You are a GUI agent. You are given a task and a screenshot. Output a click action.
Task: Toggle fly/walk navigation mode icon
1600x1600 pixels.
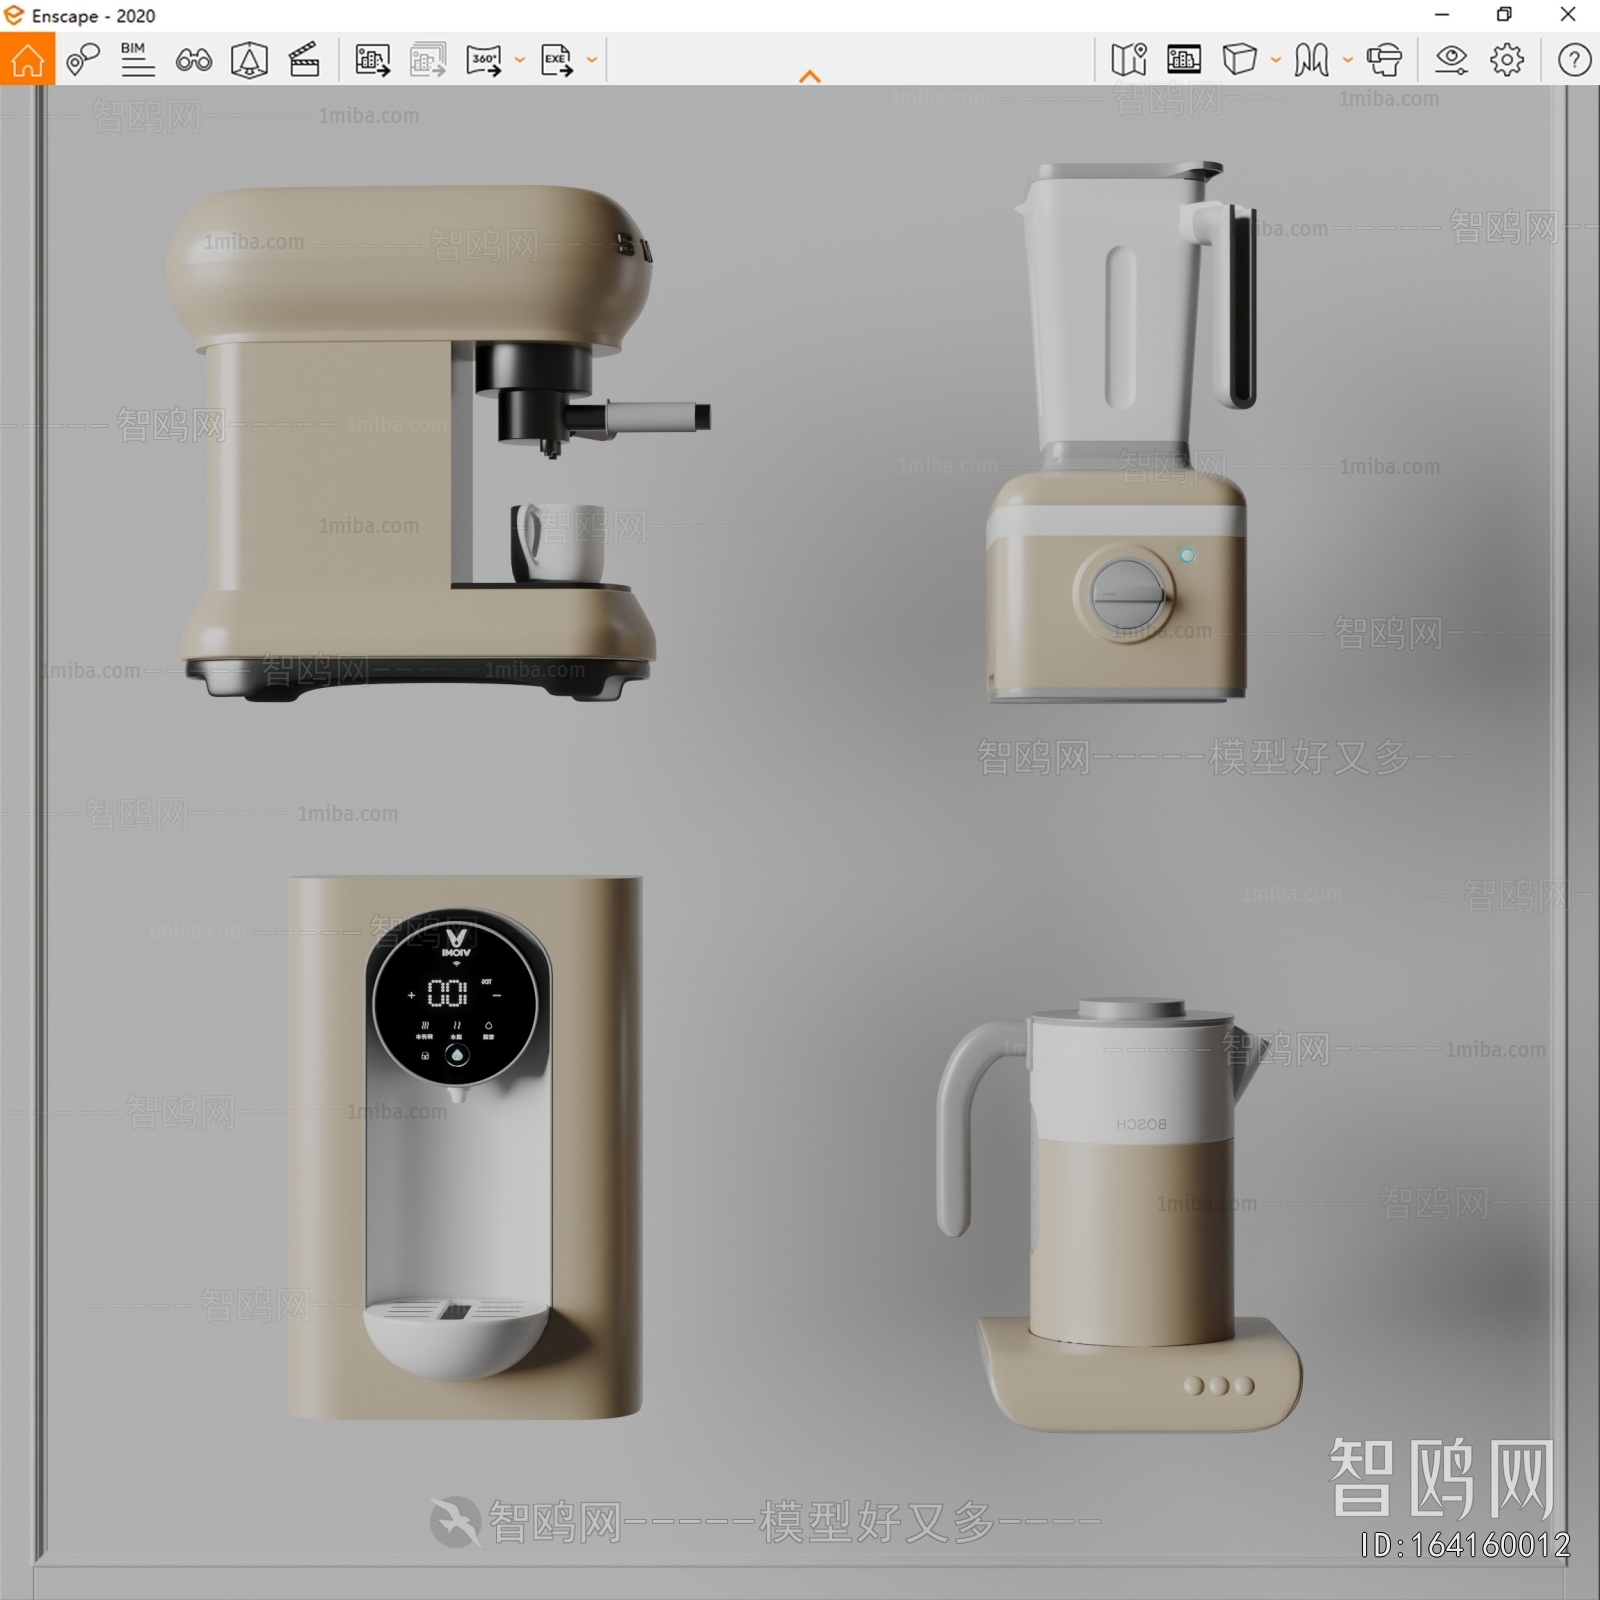tap(1311, 60)
